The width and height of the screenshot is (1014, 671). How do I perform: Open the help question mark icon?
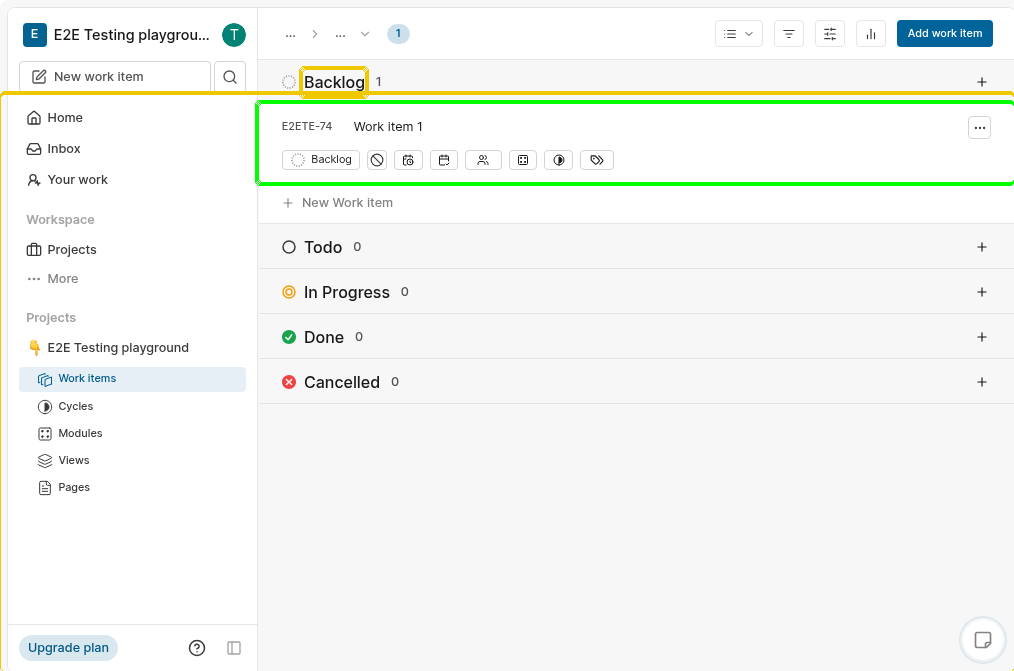197,648
